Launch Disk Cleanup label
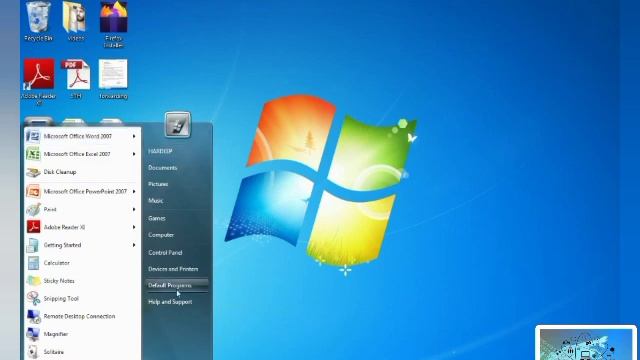The image size is (640, 360). [60, 172]
